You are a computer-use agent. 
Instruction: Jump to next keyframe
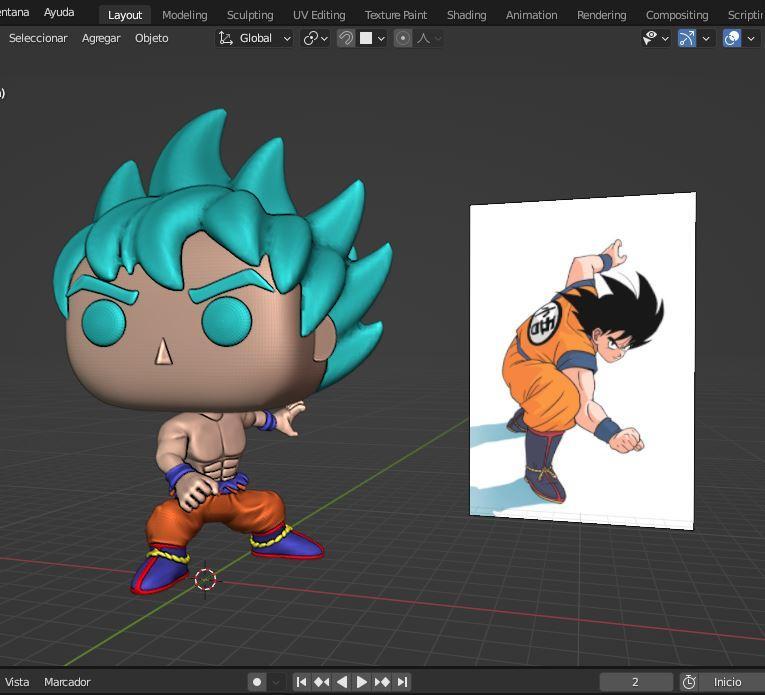pos(382,682)
